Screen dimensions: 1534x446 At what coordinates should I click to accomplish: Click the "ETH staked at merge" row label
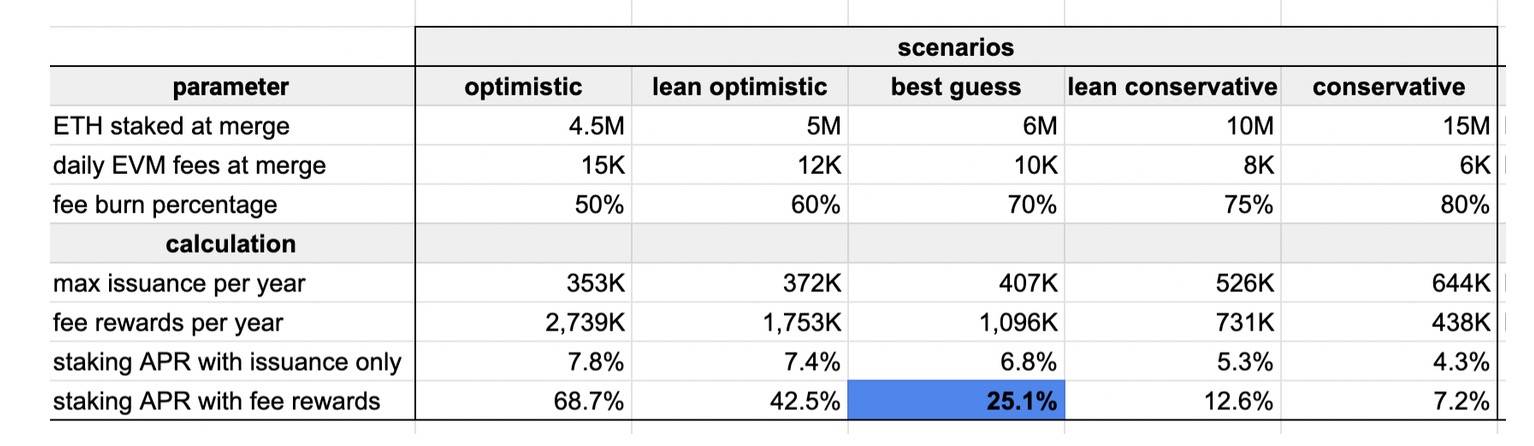point(171,126)
